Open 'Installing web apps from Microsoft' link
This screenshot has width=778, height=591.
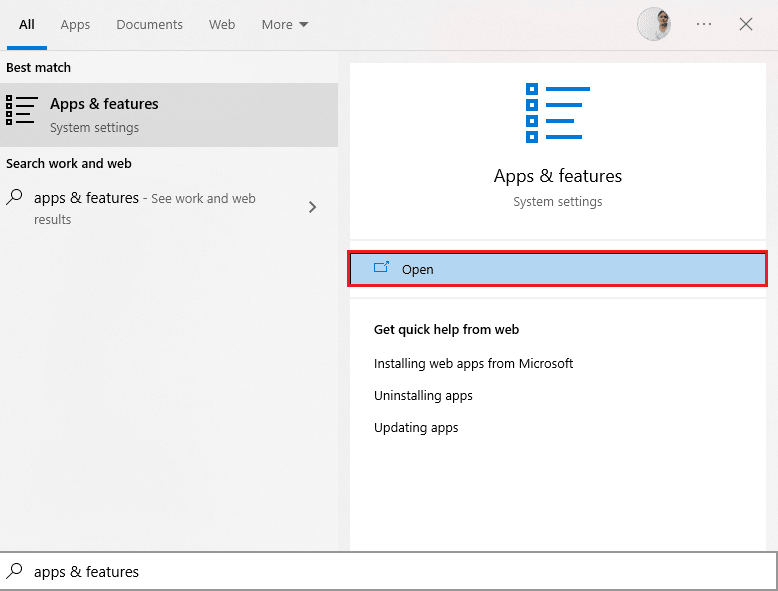pyautogui.click(x=473, y=363)
